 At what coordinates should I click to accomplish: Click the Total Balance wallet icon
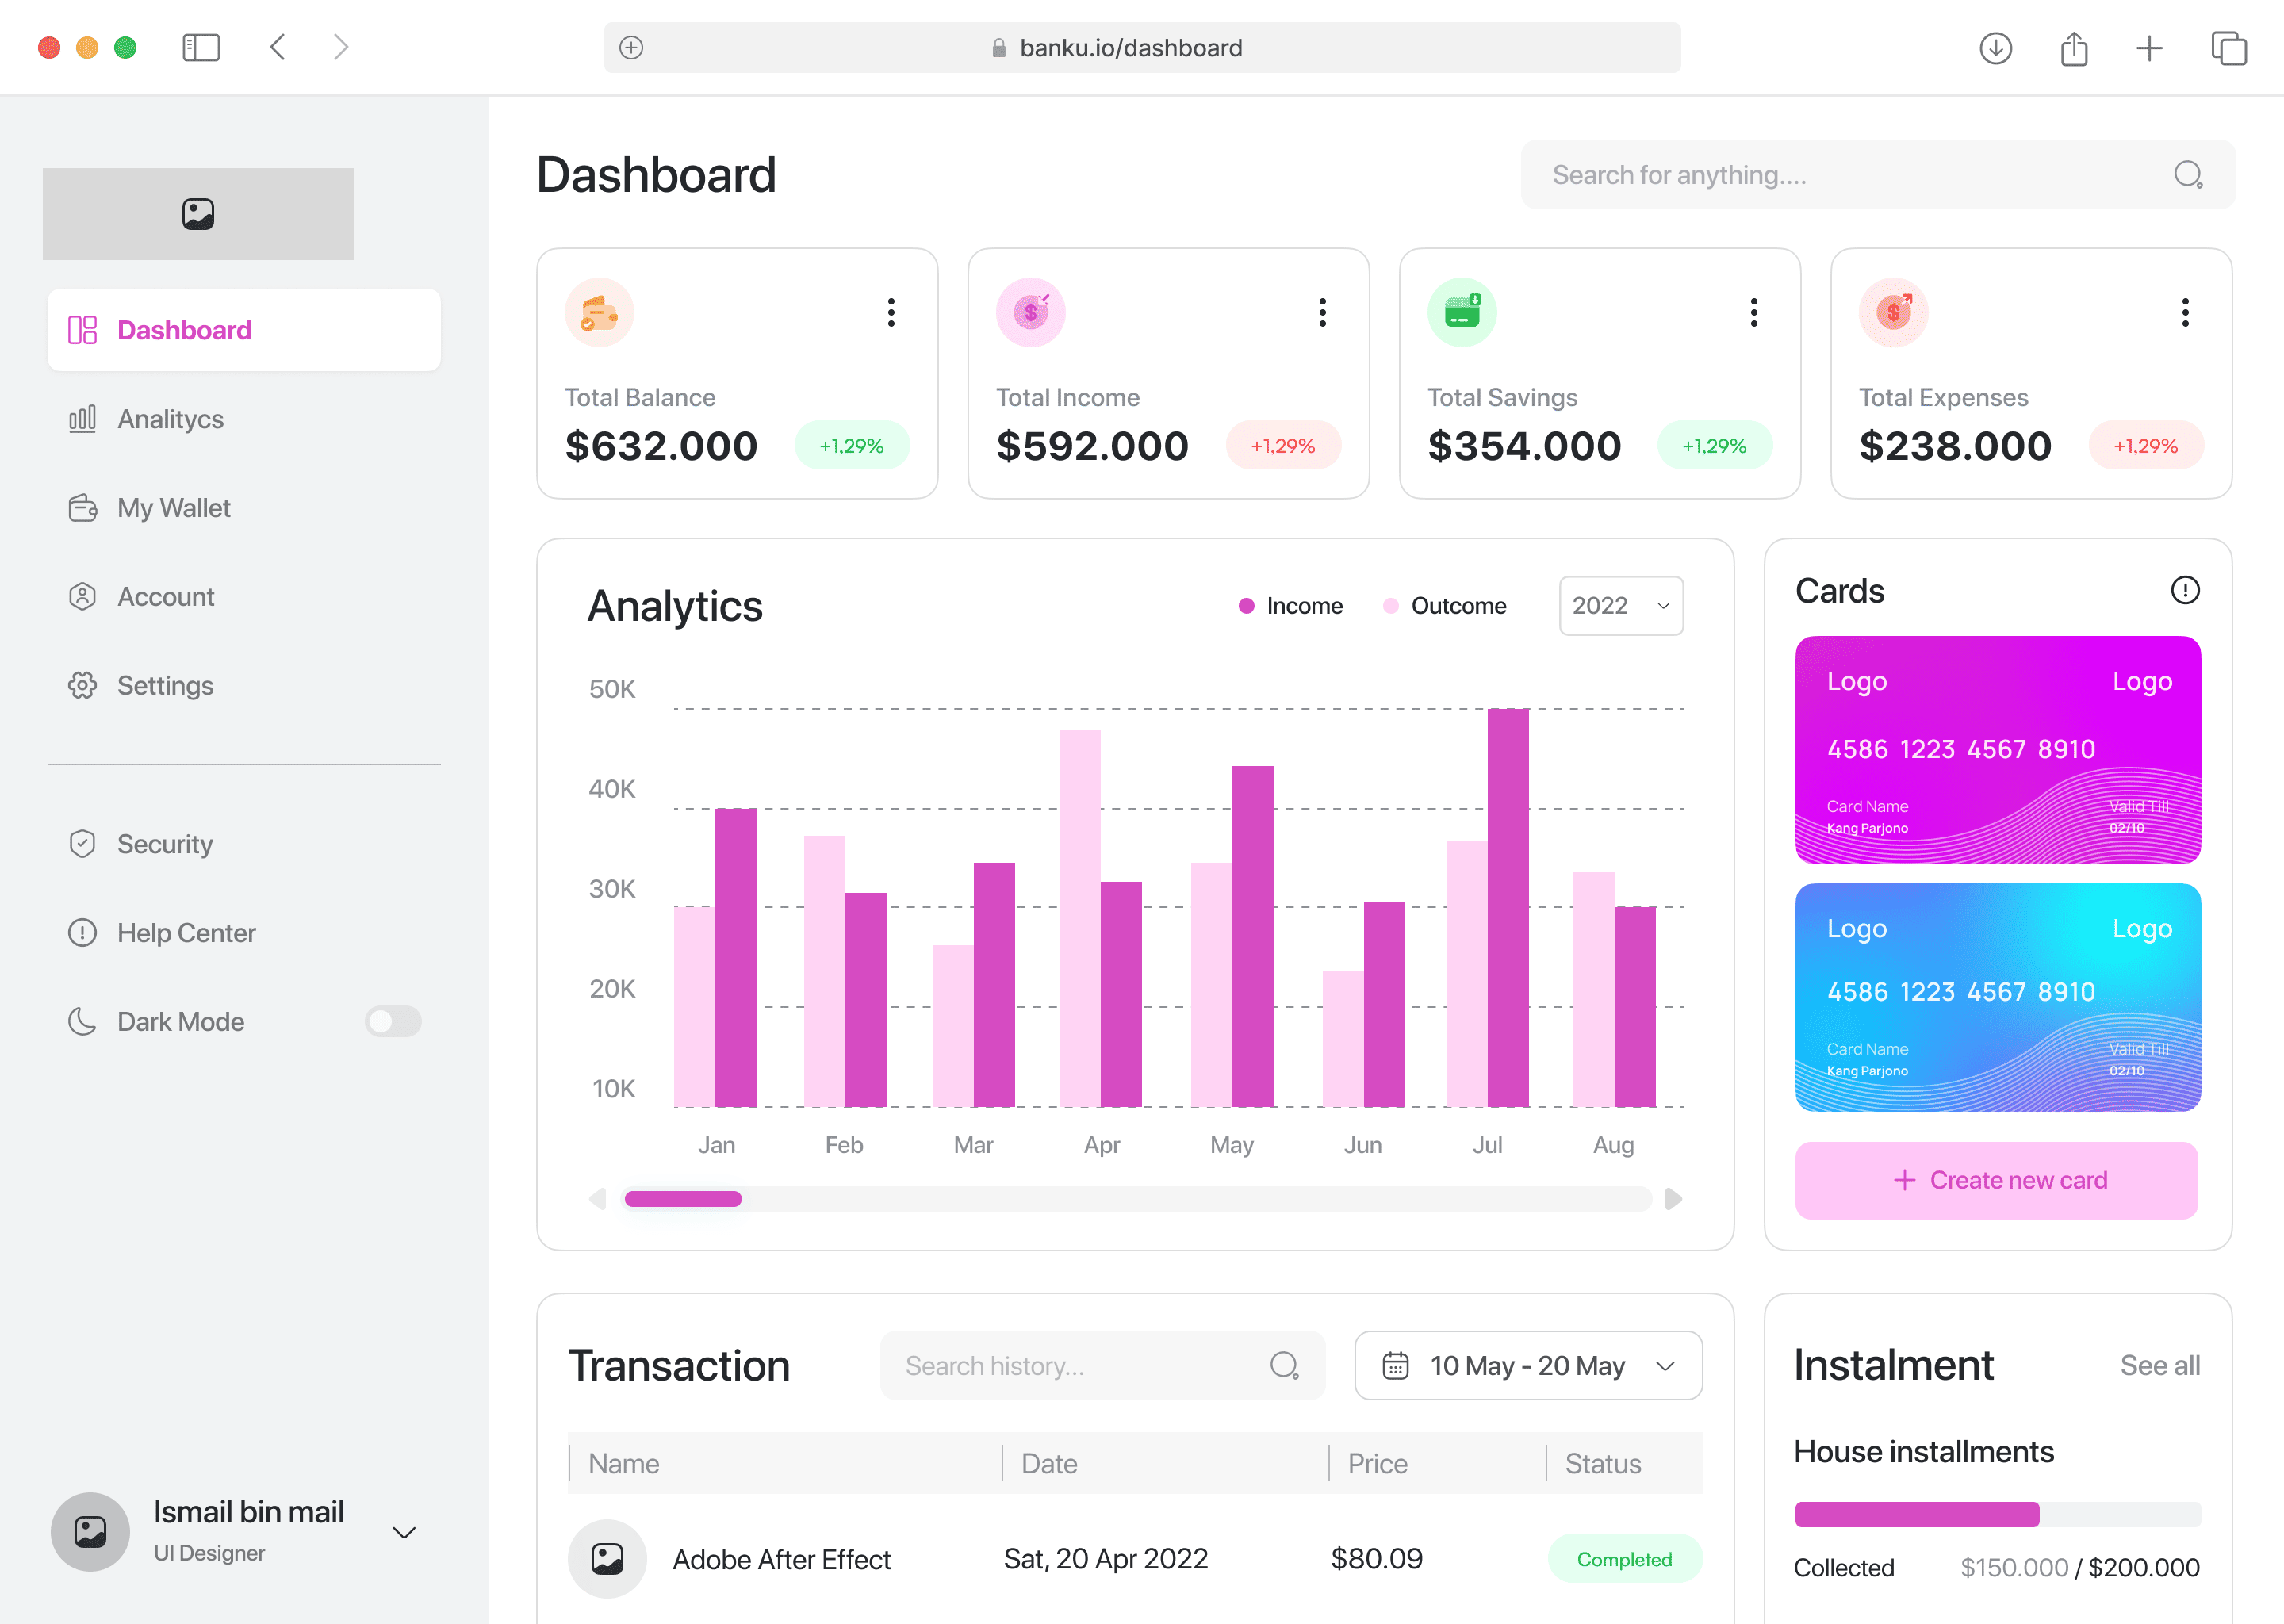point(599,313)
